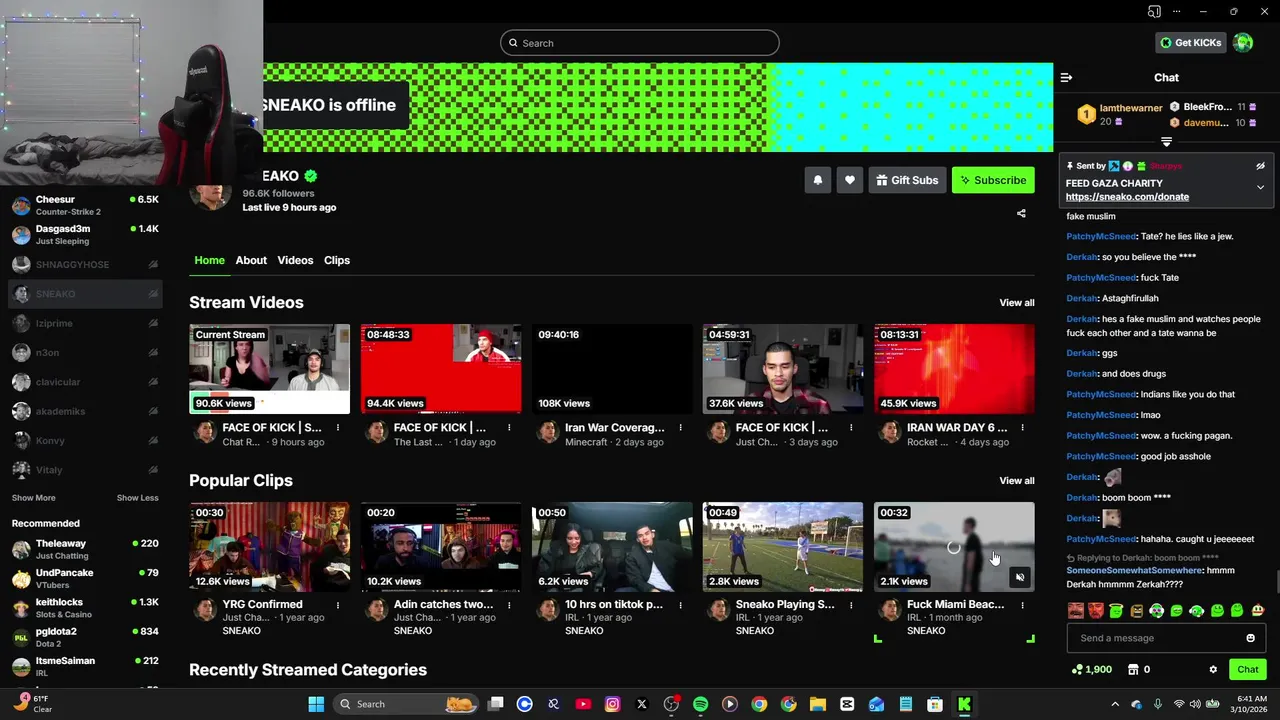Open ItsmeSaiman recommended channel
This screenshot has width=1280, height=720.
coord(85,667)
